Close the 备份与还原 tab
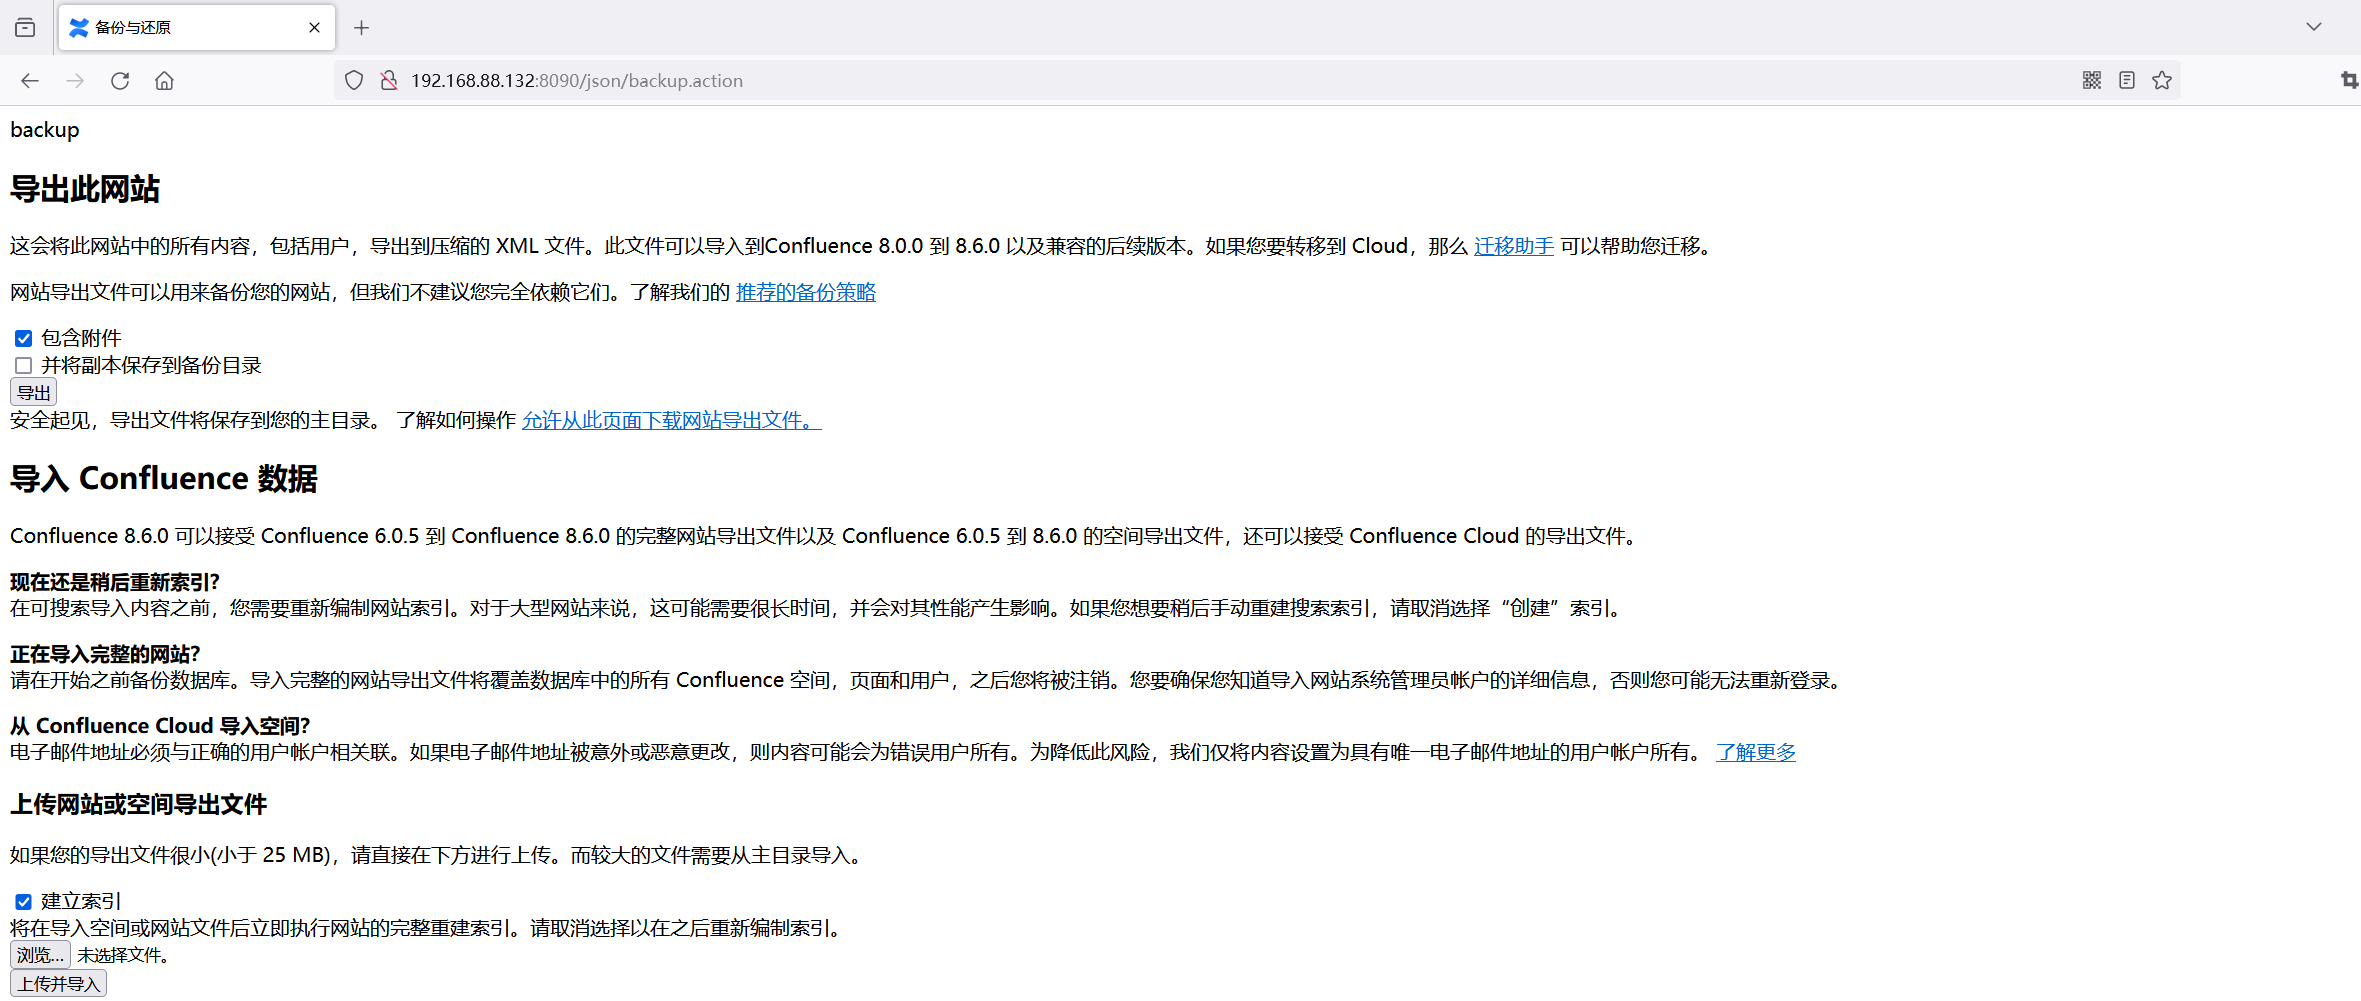The image size is (2361, 1001). pos(314,28)
